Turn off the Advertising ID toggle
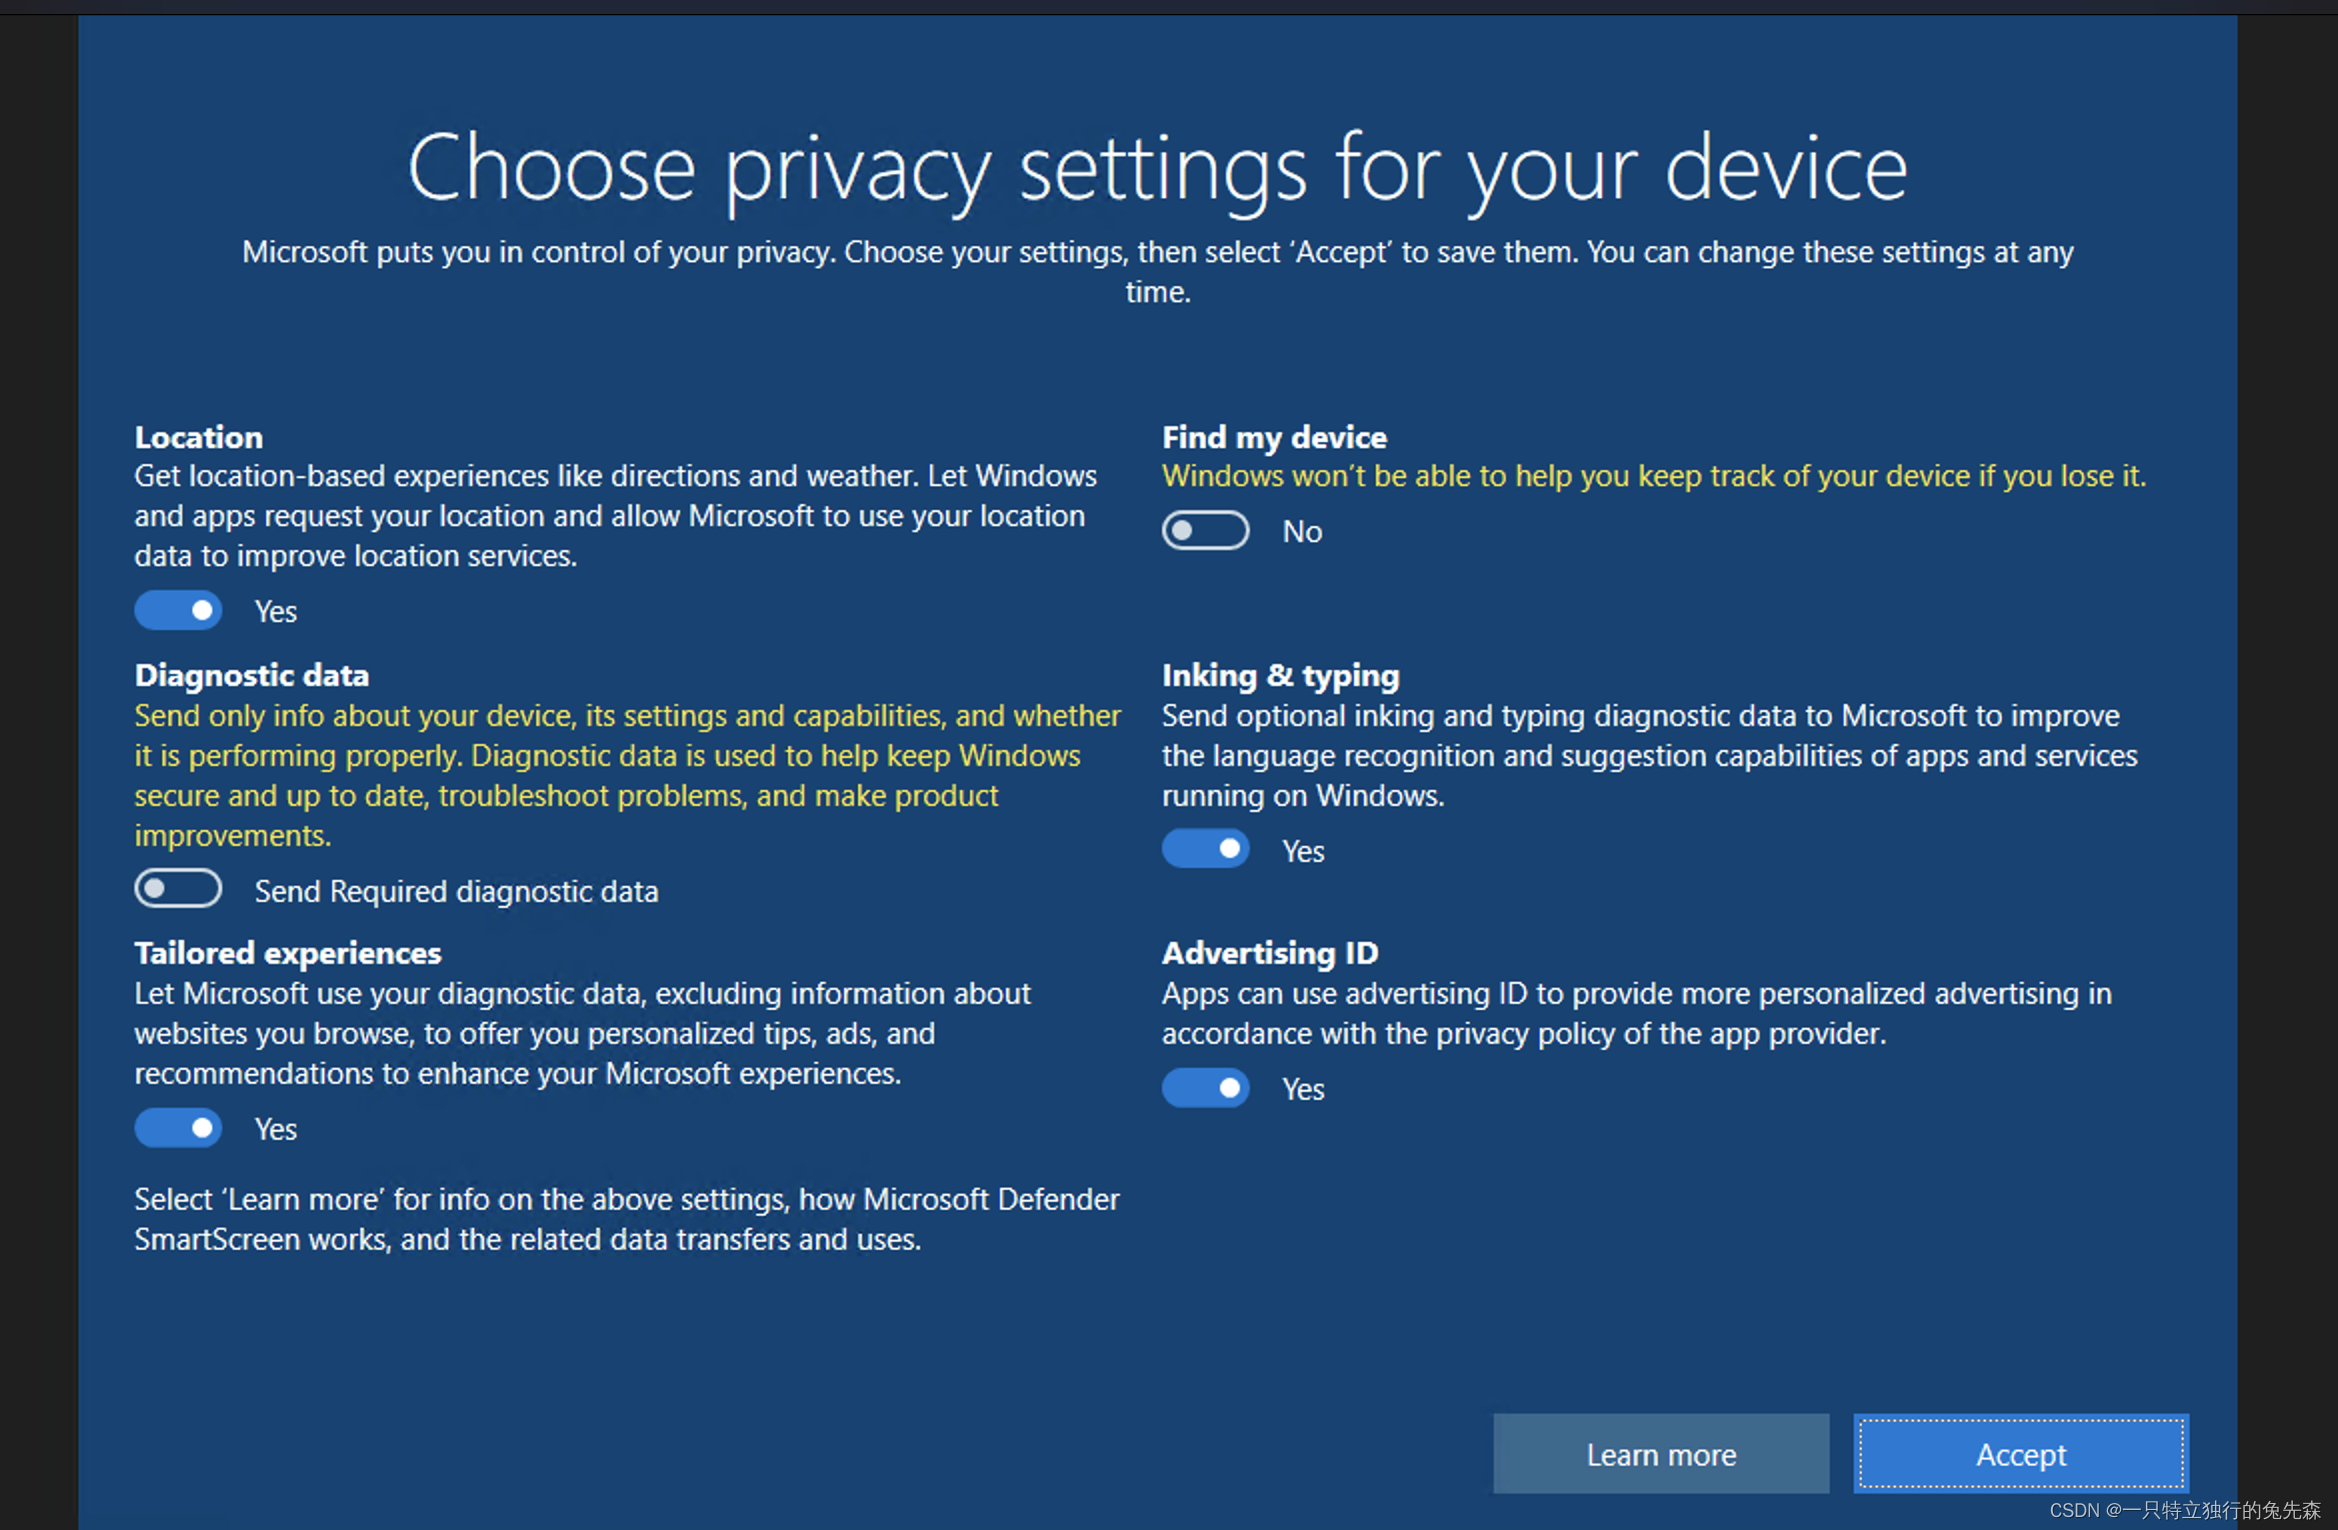 (1205, 1088)
